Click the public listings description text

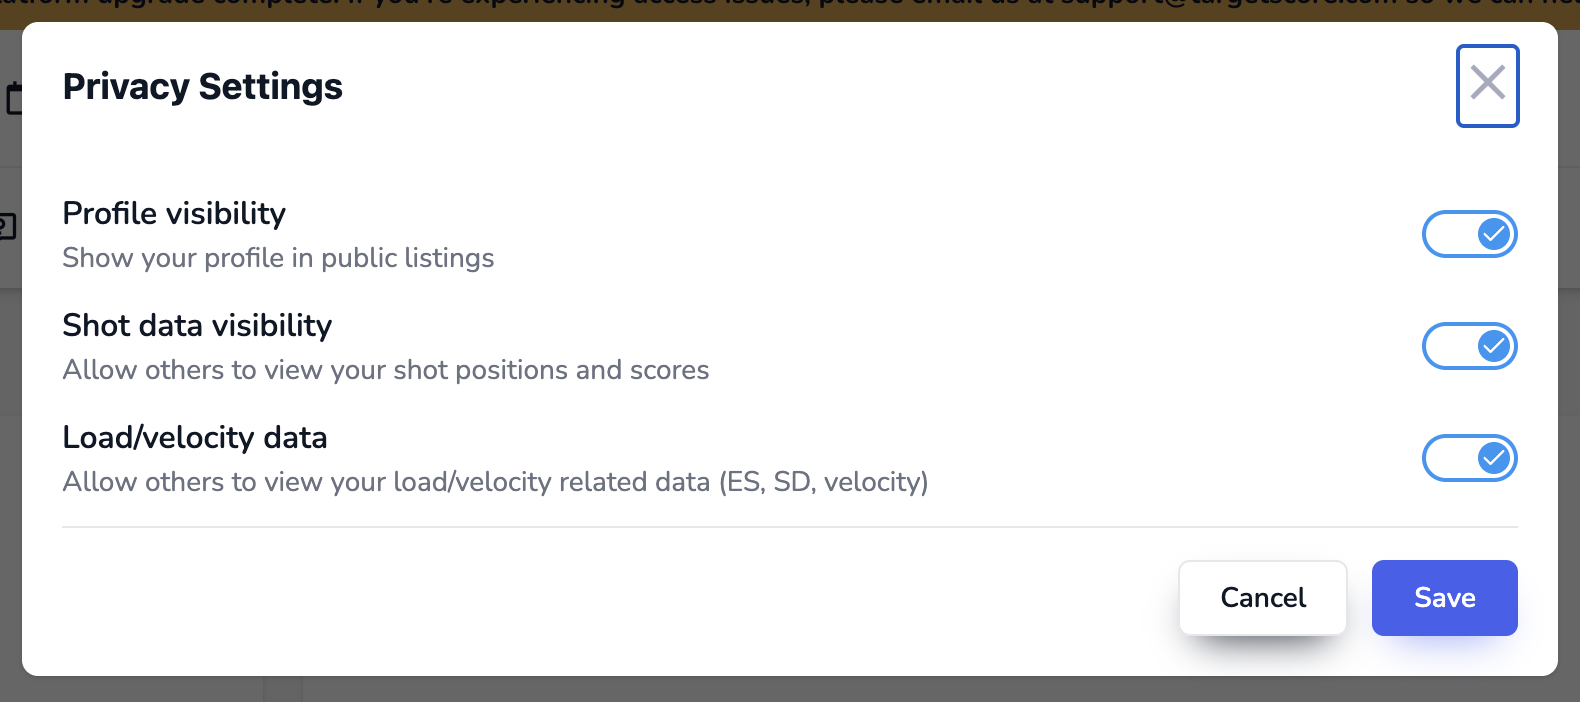[278, 258]
